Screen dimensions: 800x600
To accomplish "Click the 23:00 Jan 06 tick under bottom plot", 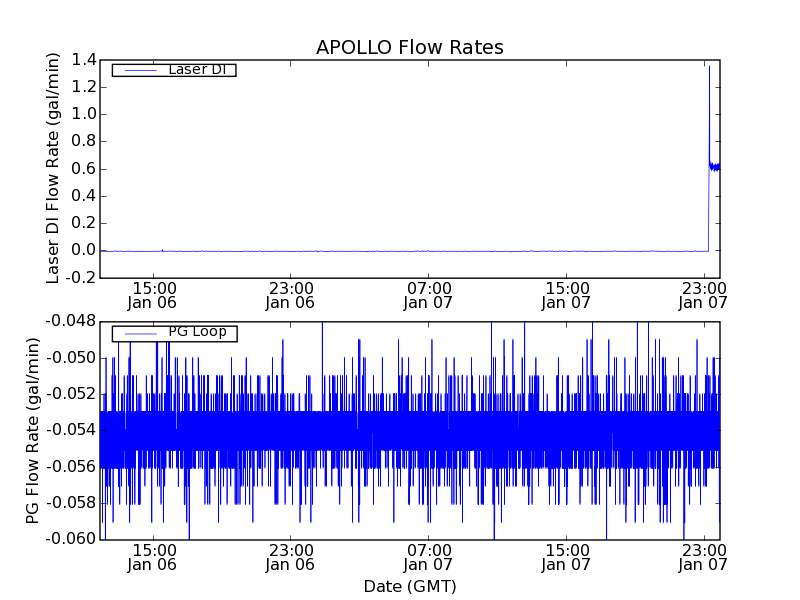I will [x=290, y=557].
